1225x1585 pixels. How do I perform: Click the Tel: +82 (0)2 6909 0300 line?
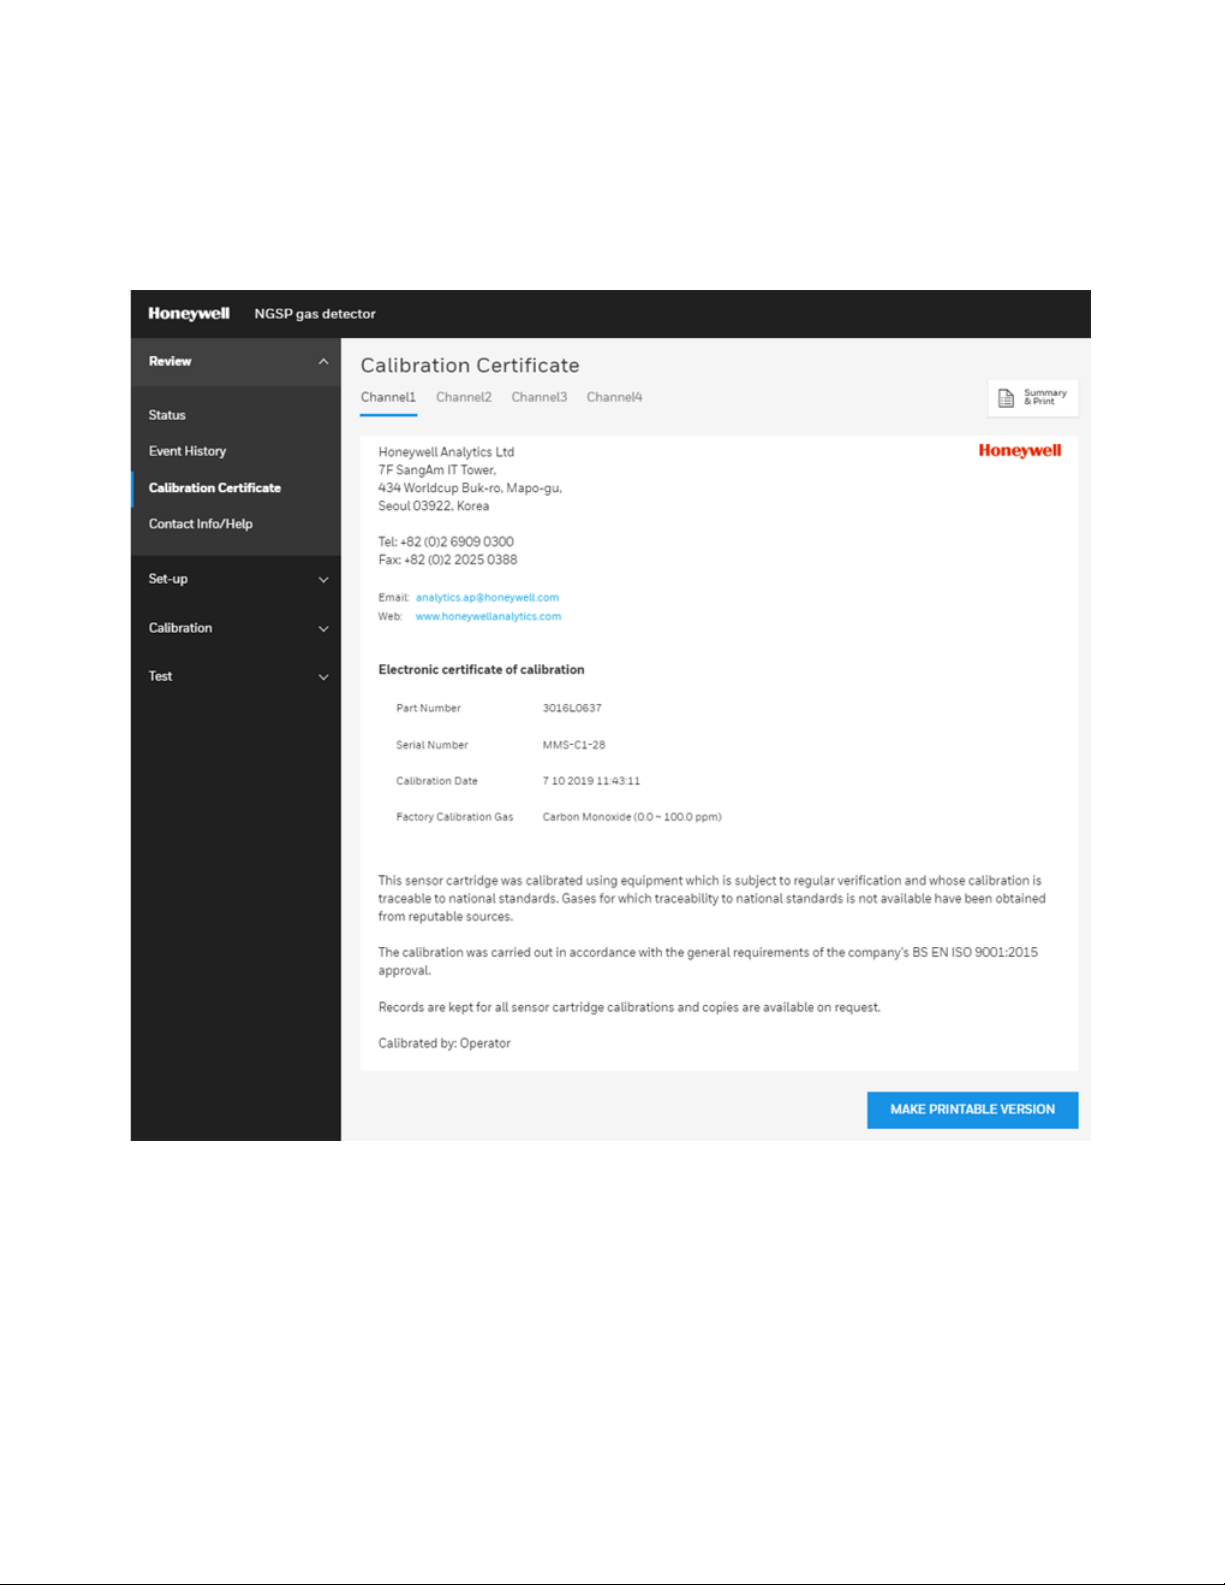[446, 542]
